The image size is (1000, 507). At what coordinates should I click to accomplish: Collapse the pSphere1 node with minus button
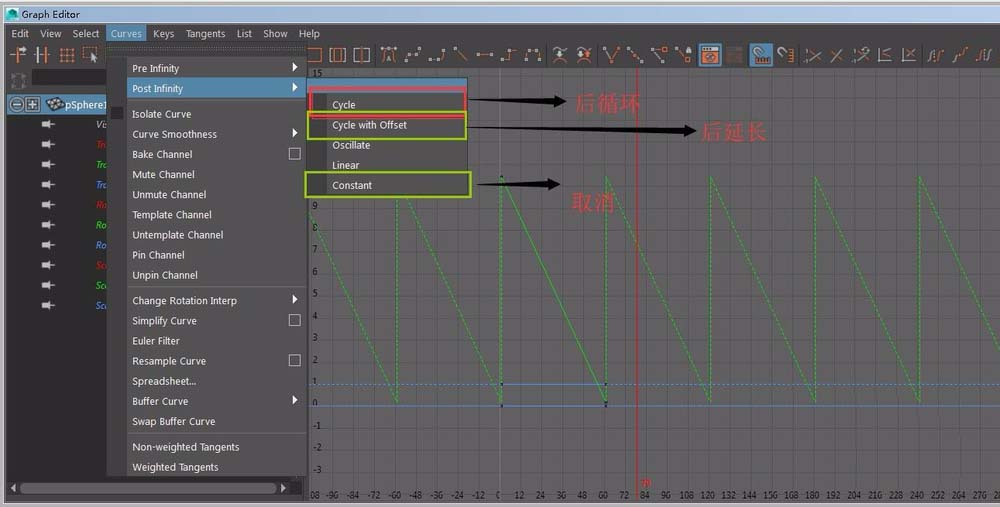pyautogui.click(x=17, y=104)
